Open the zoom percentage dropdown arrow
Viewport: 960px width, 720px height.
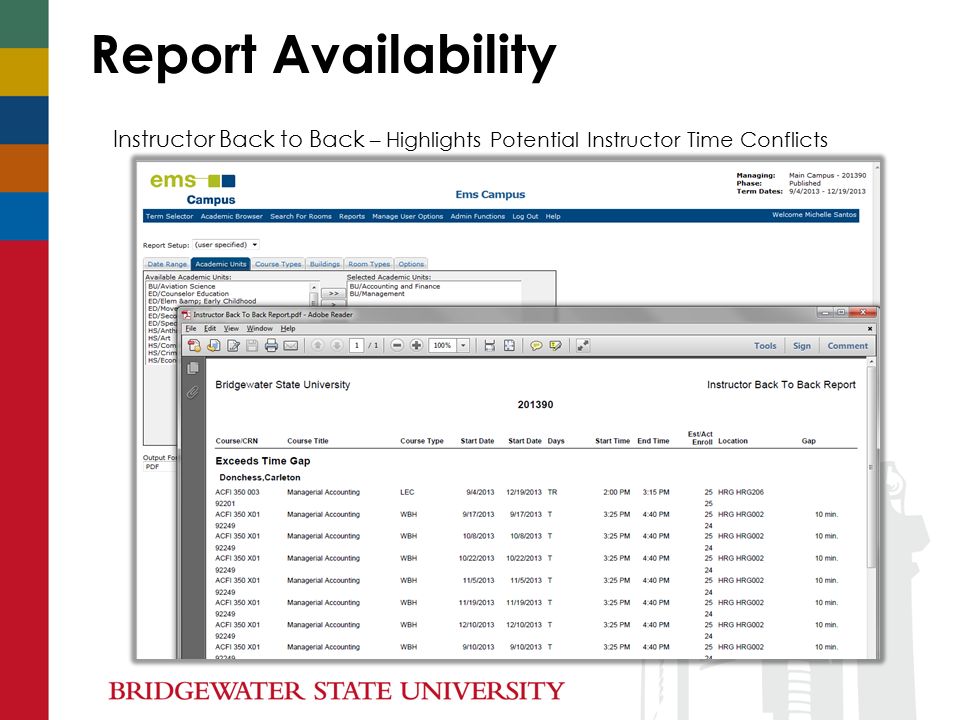coord(463,345)
